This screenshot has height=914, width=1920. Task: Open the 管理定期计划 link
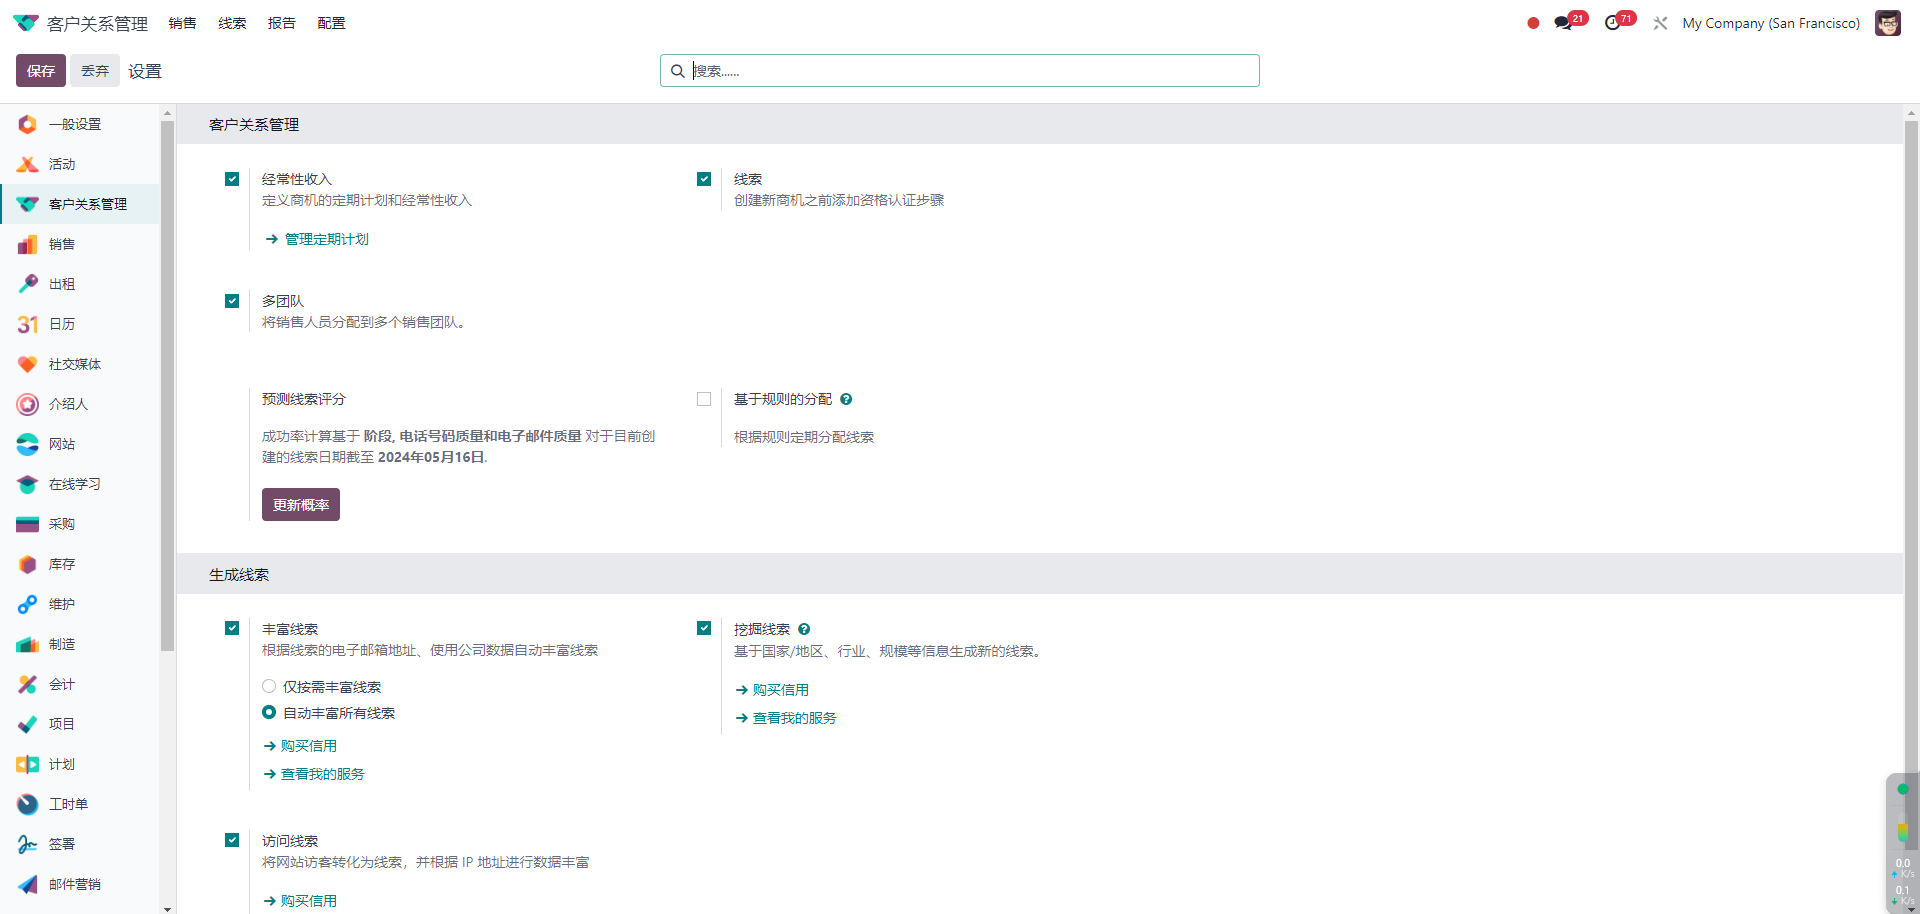click(x=326, y=239)
